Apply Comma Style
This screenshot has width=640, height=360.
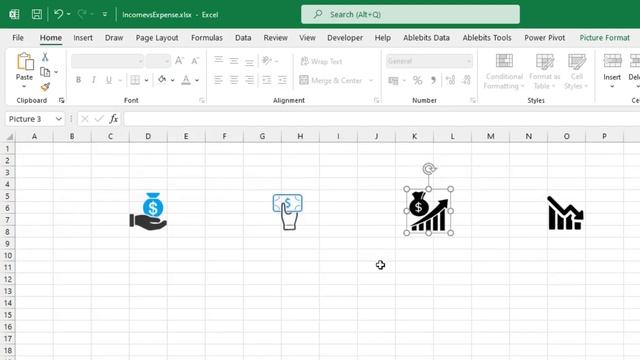(433, 80)
